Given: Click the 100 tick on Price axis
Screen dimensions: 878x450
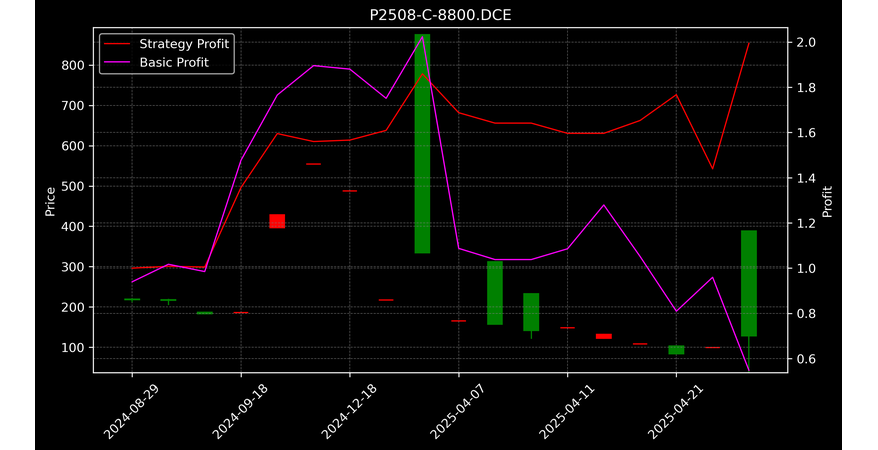Looking at the screenshot, I should pos(73,348).
